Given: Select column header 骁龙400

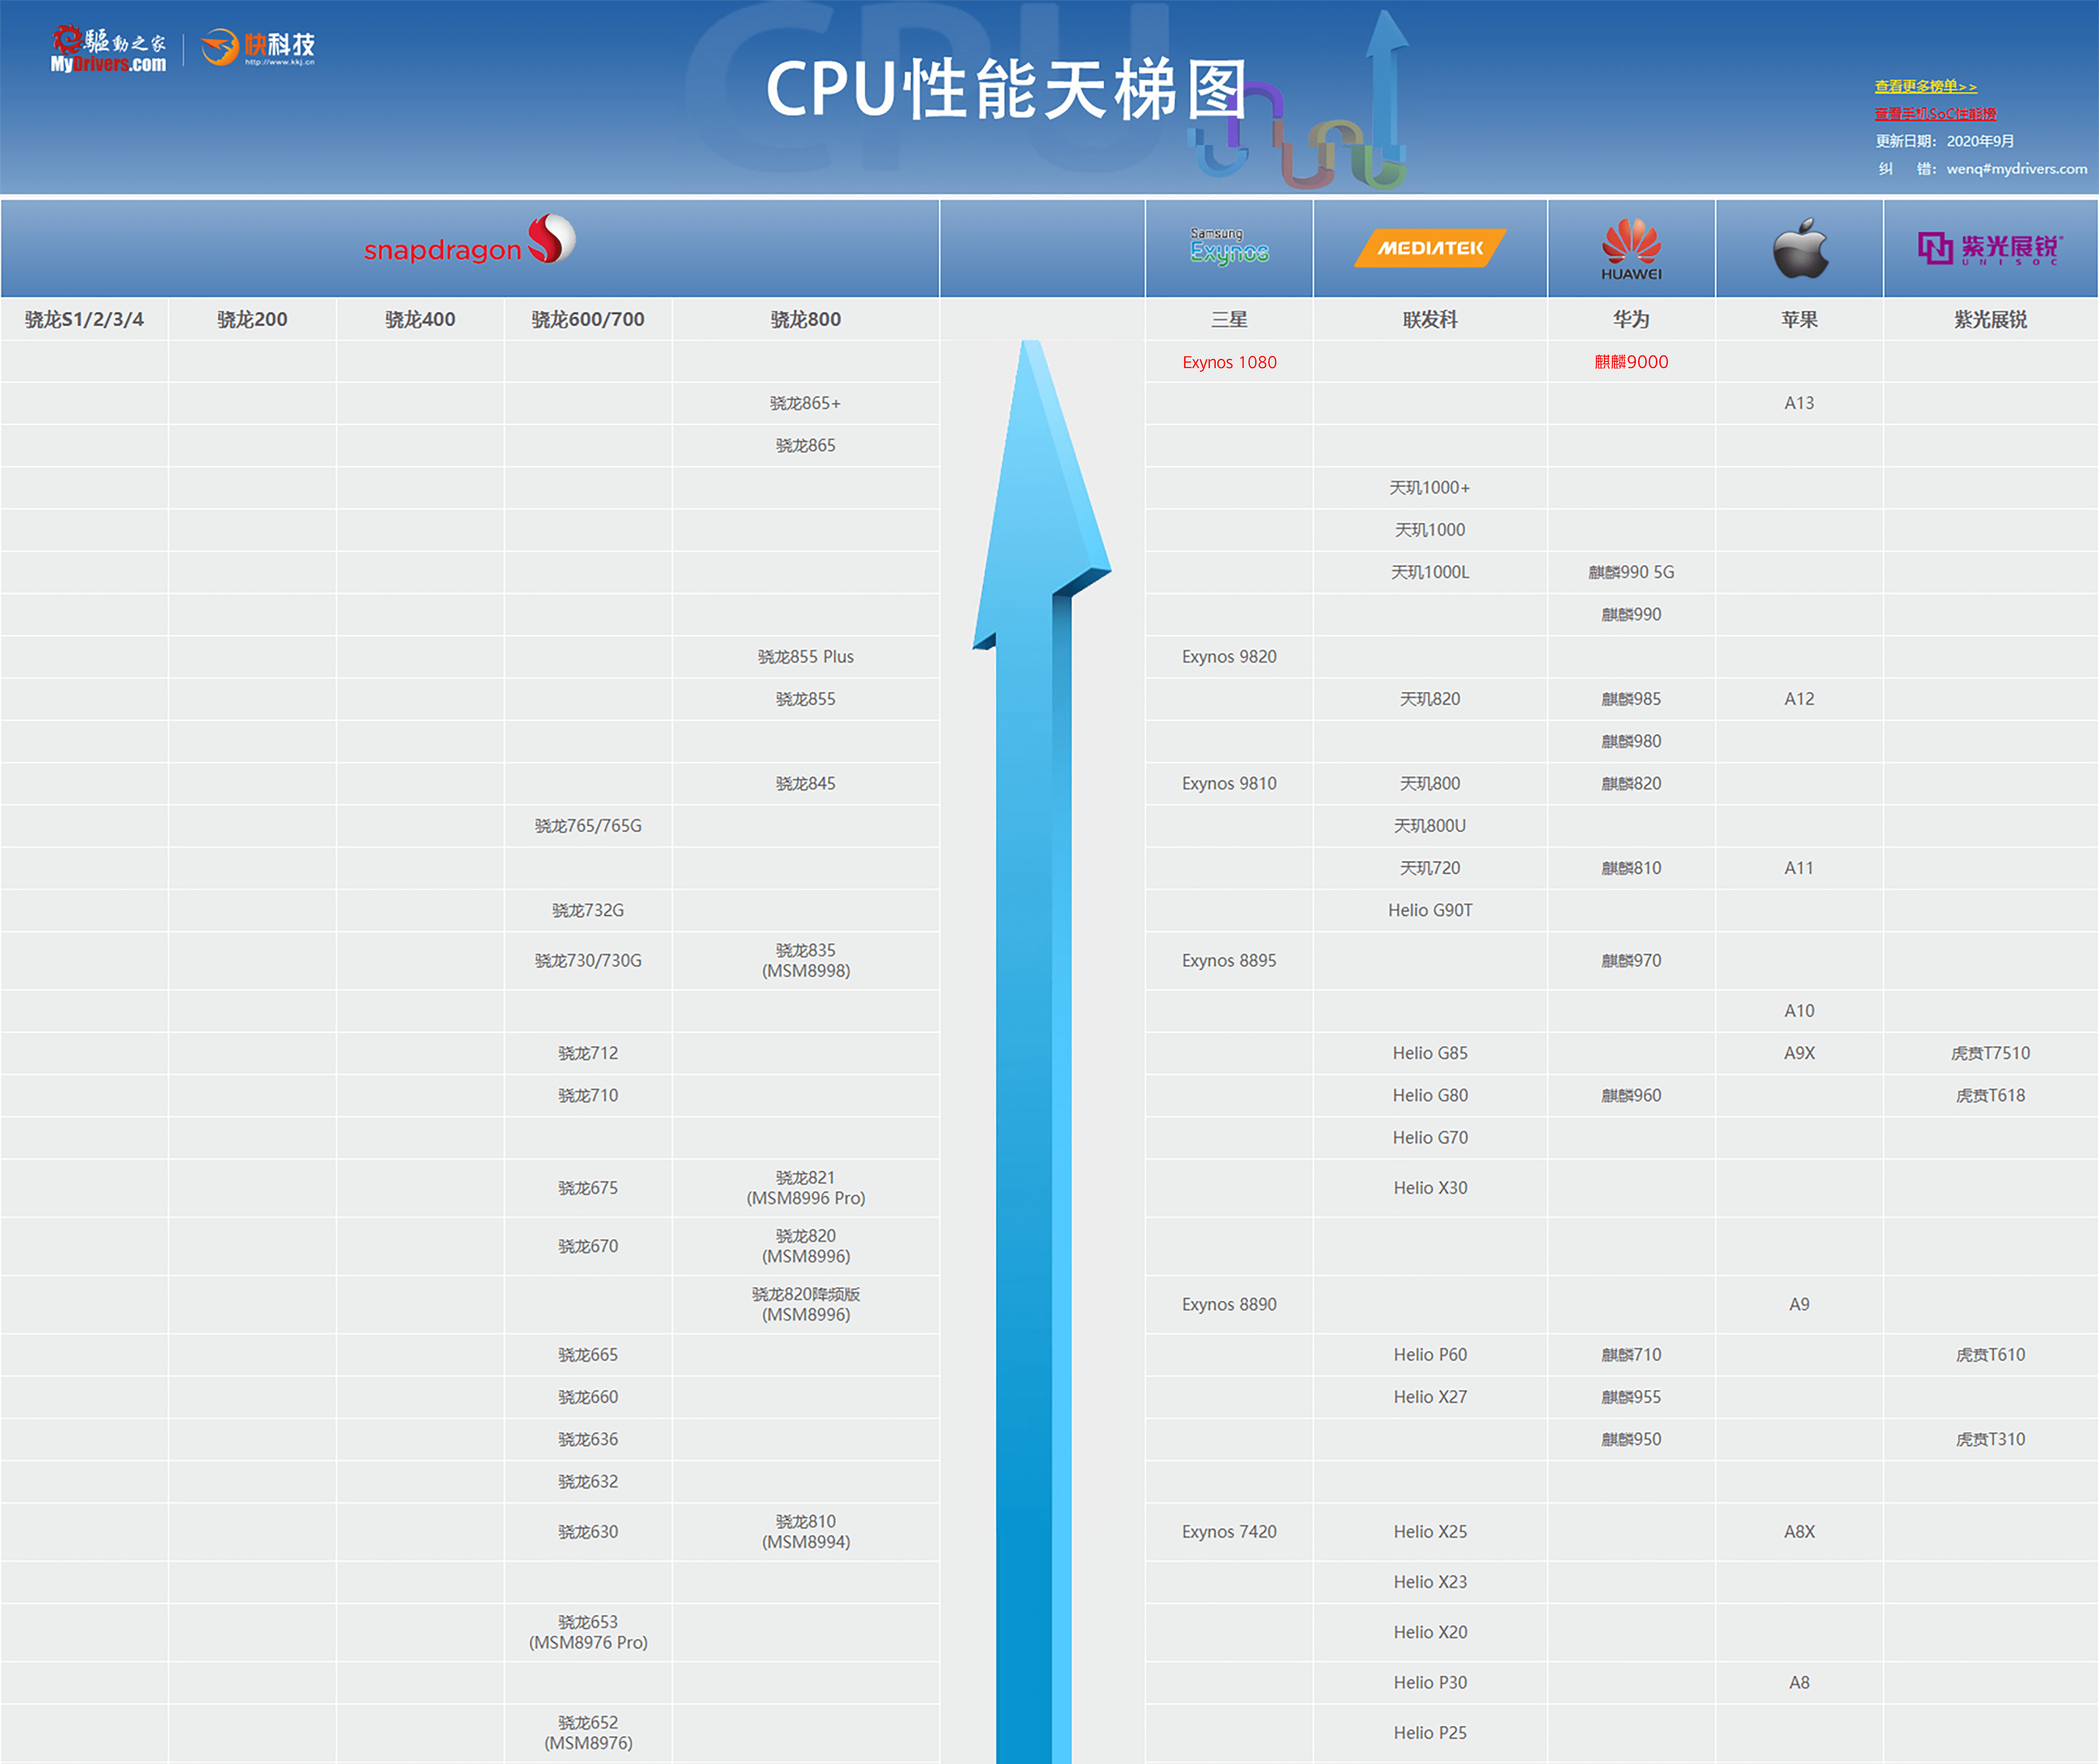Looking at the screenshot, I should (x=420, y=319).
